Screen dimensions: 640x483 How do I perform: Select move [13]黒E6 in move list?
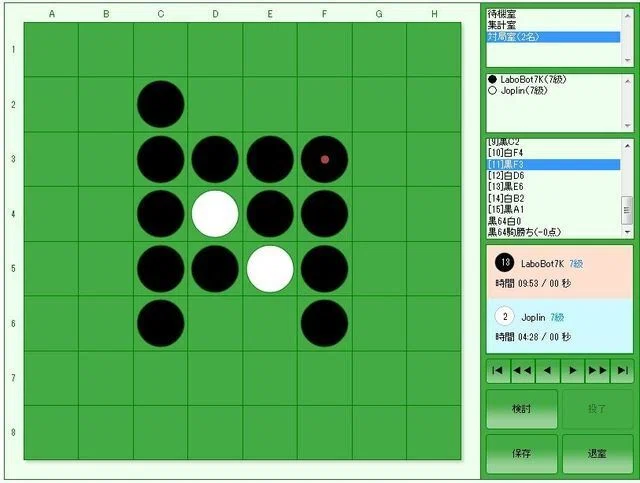click(553, 187)
